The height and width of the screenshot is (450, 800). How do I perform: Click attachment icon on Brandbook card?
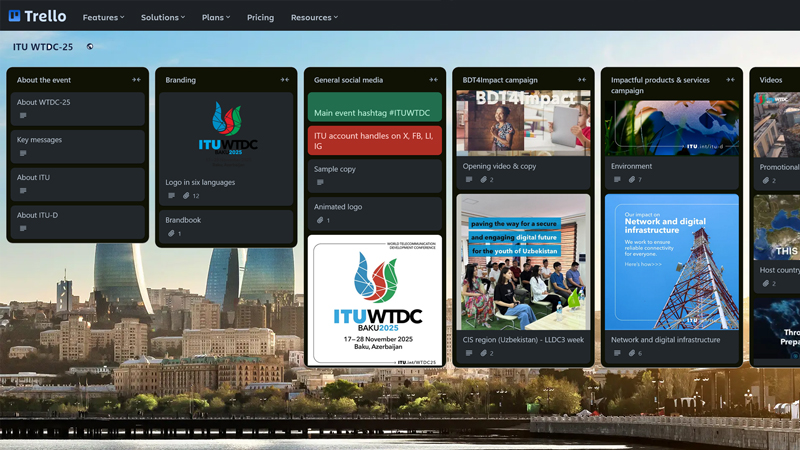coord(171,233)
